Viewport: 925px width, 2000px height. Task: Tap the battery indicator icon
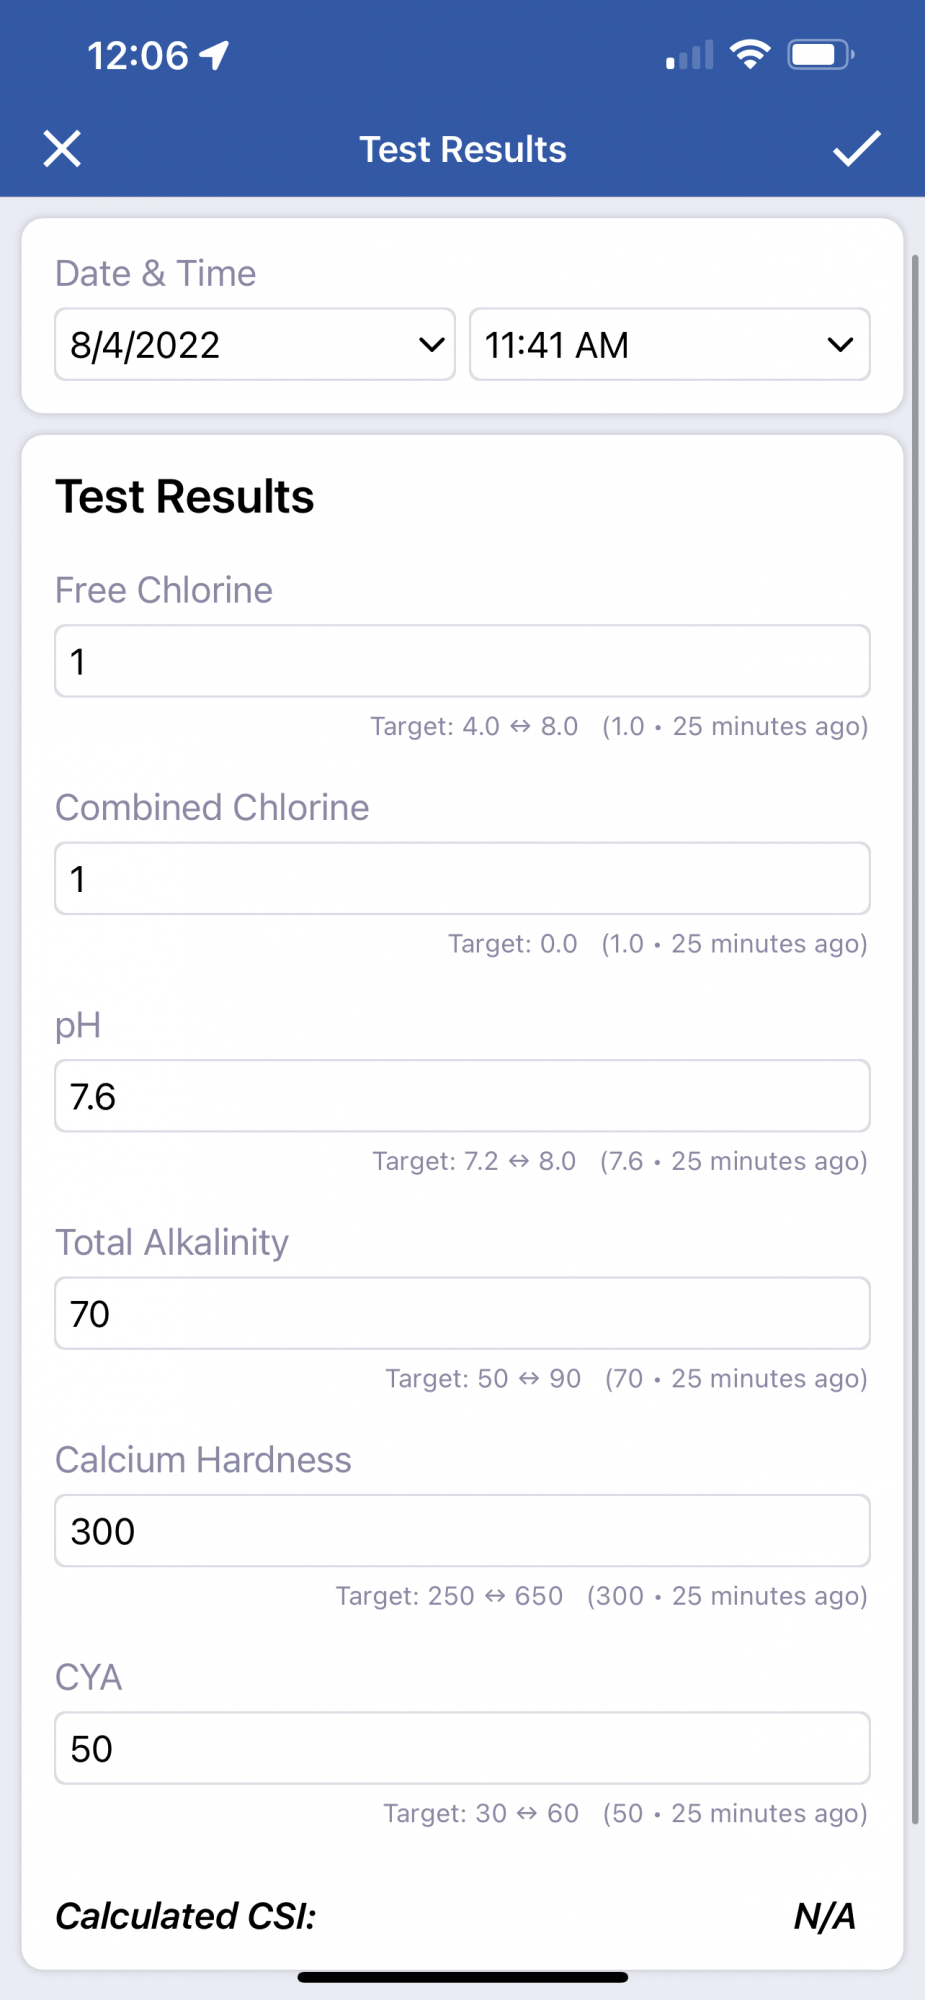click(x=821, y=54)
